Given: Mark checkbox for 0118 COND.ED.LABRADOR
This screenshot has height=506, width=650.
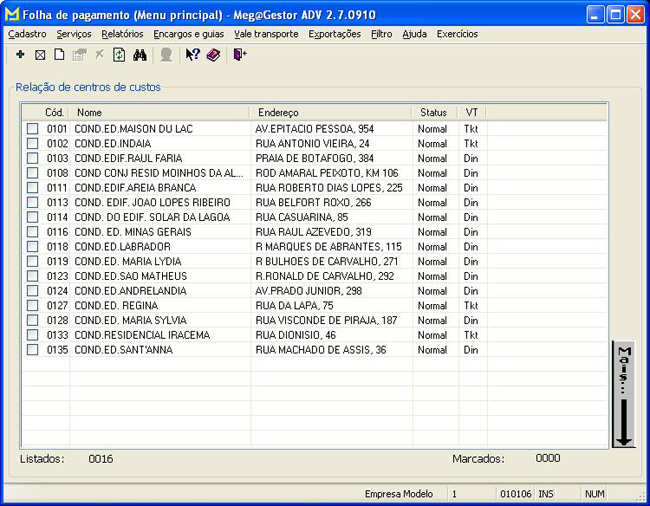Looking at the screenshot, I should coord(32,247).
